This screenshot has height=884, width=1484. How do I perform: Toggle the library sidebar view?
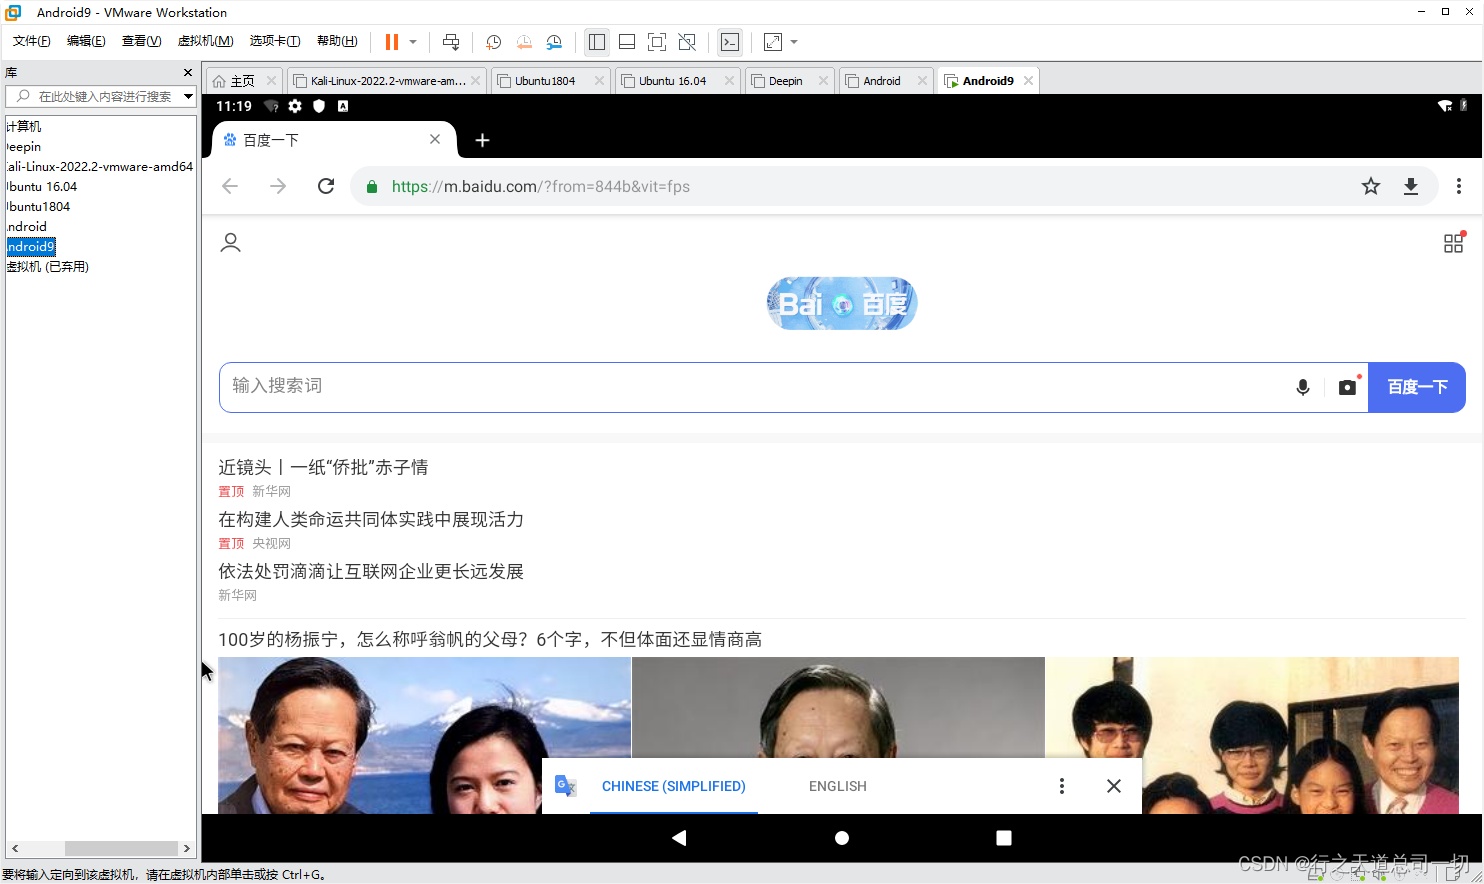[597, 42]
